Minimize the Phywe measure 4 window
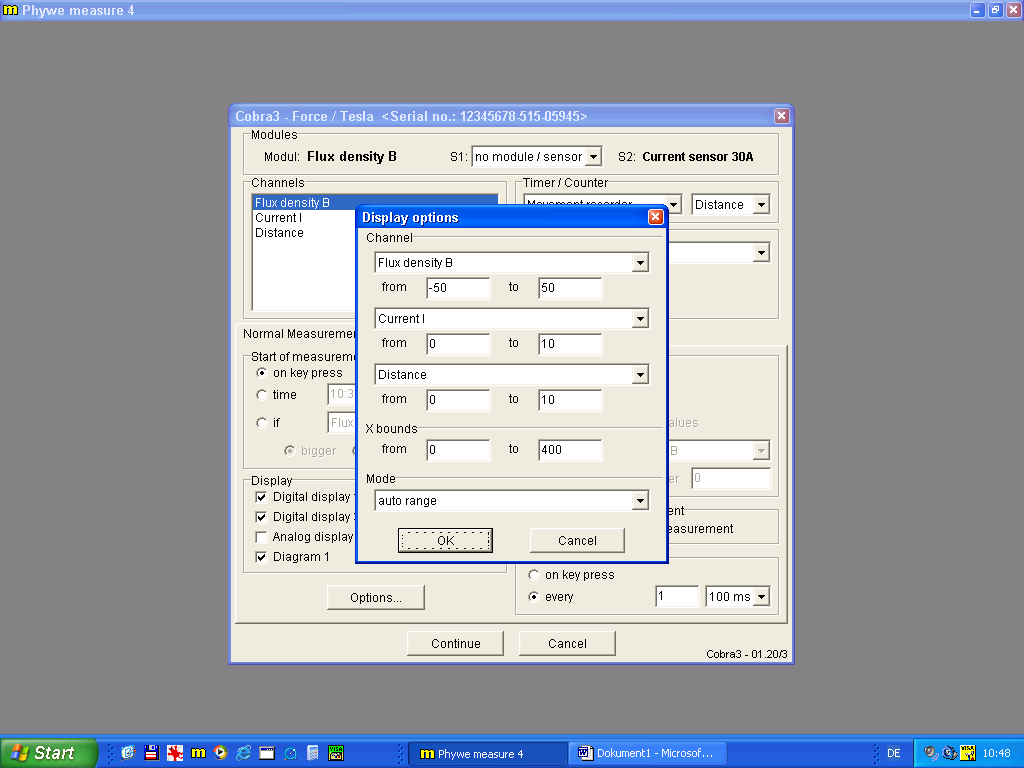 pos(977,10)
